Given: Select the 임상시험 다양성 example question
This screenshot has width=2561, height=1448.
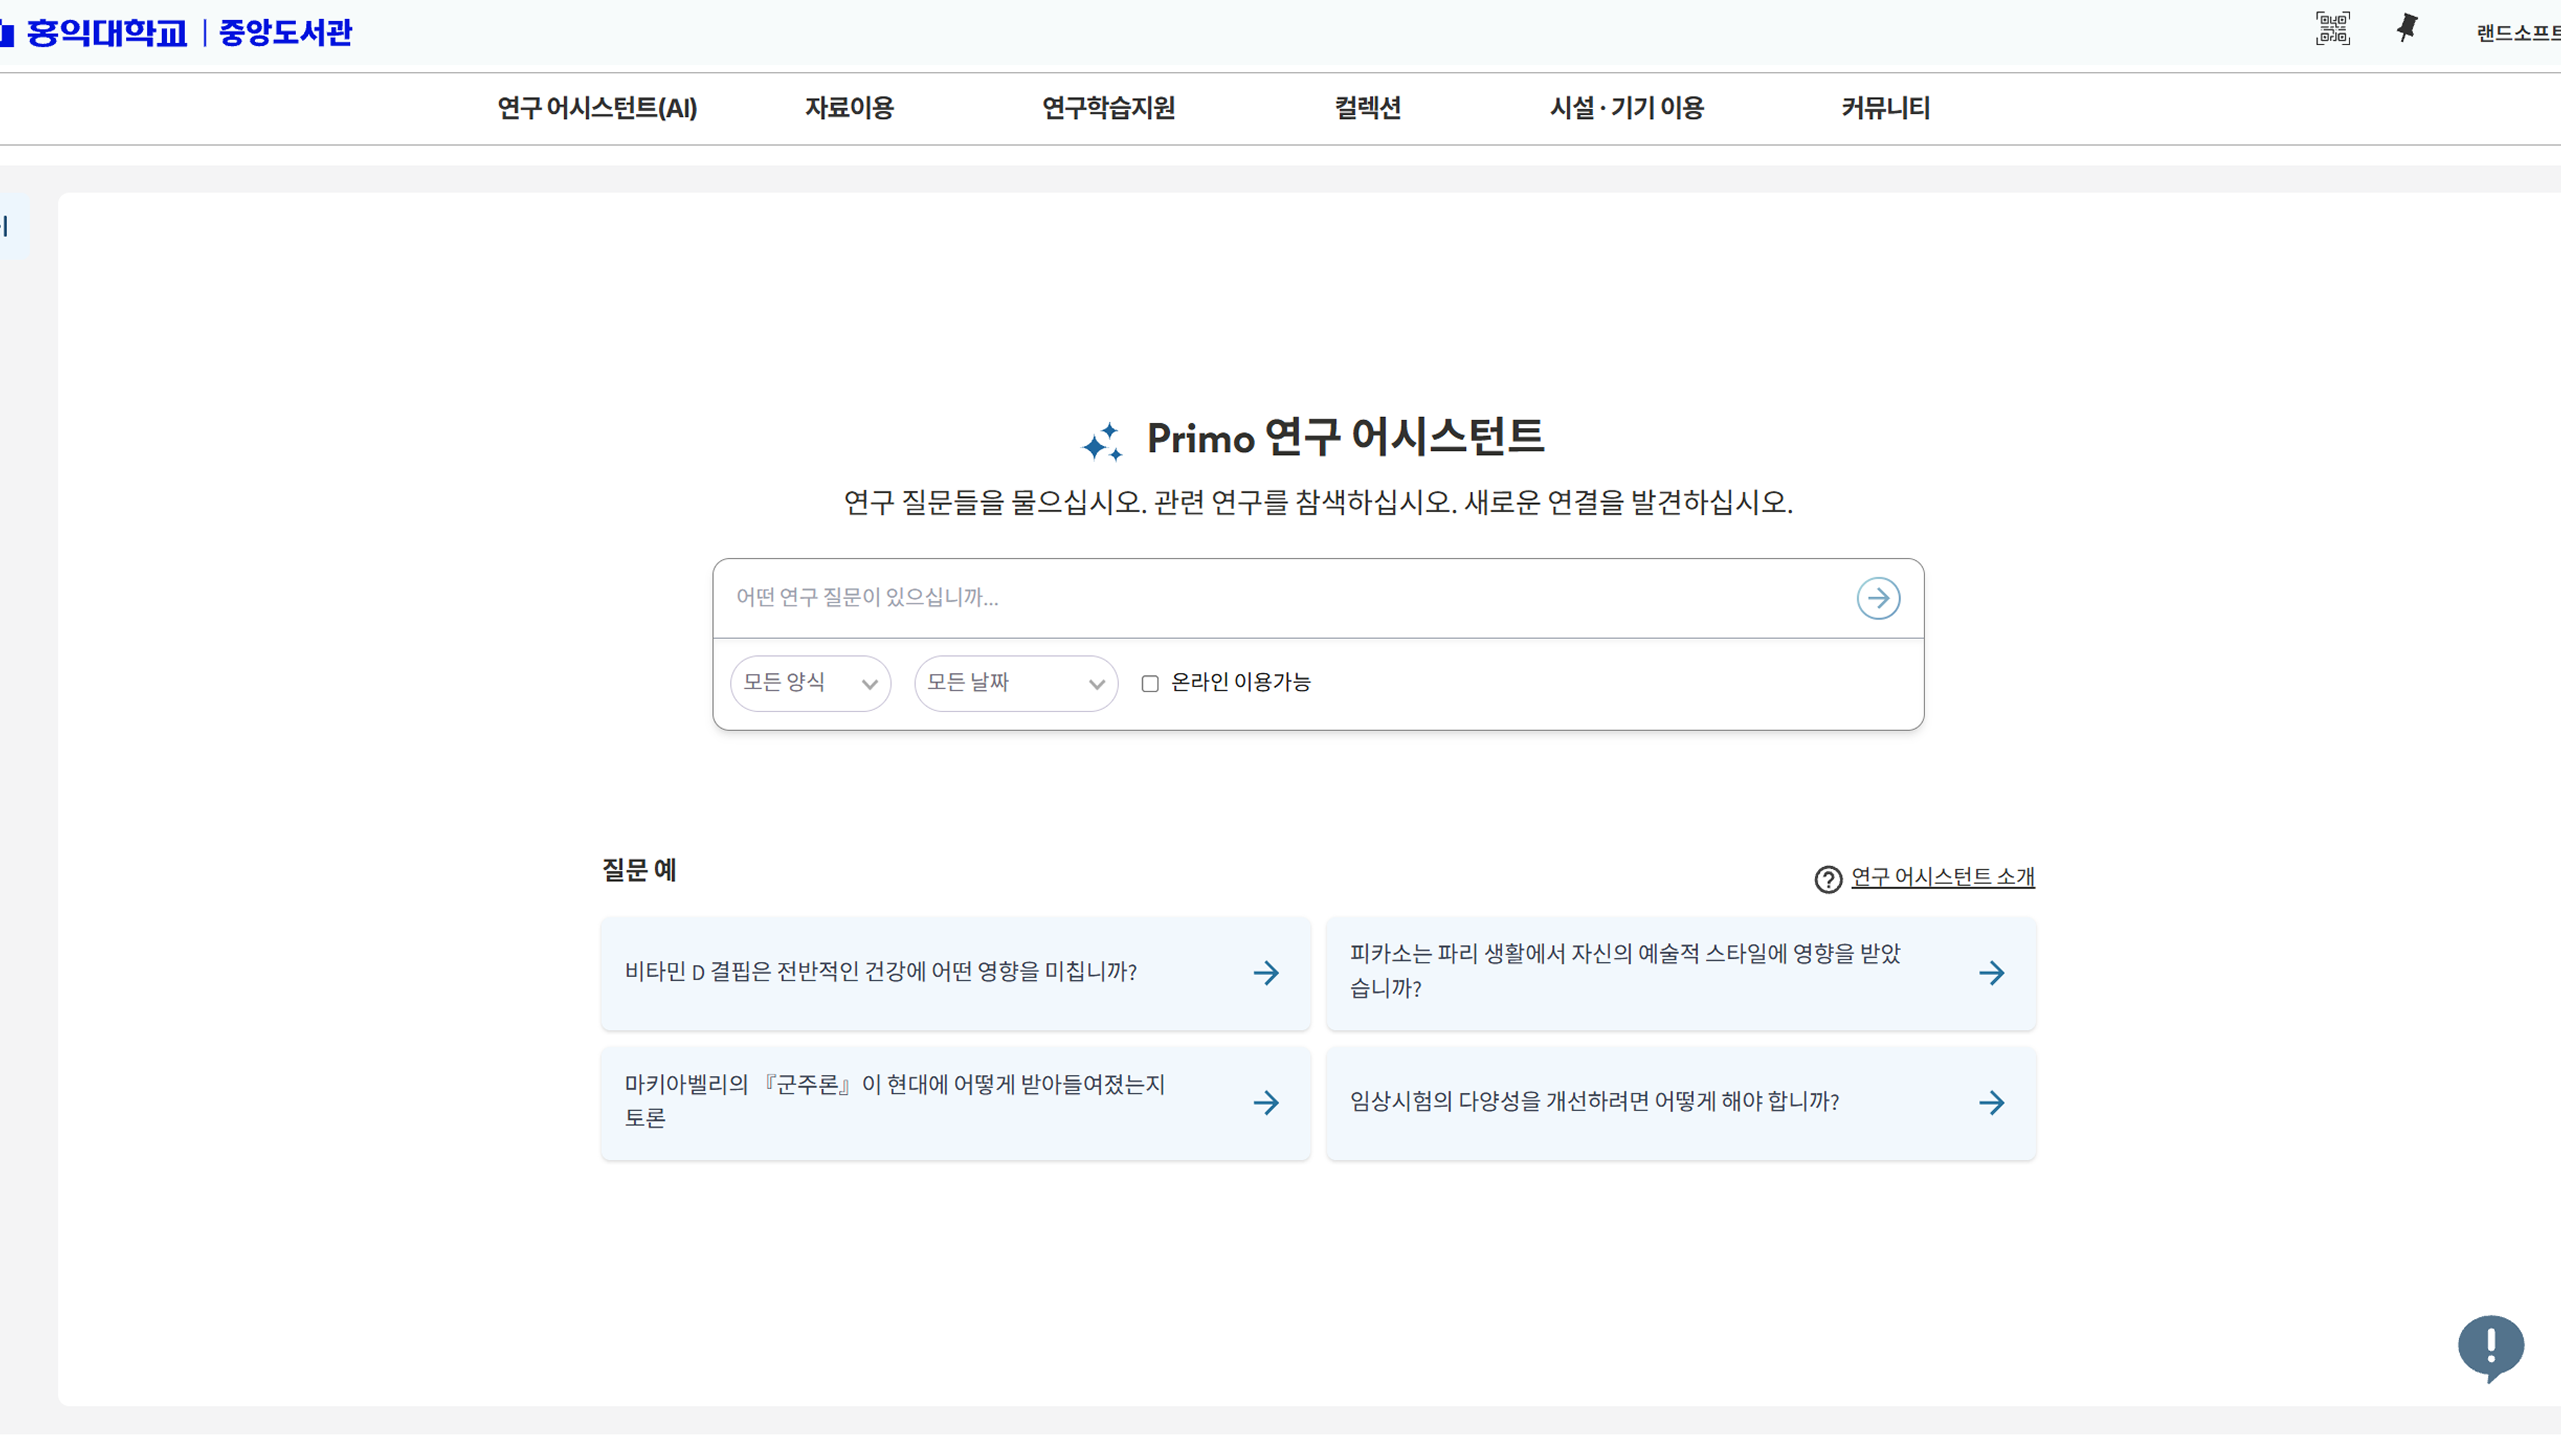Looking at the screenshot, I should click(x=1680, y=1102).
